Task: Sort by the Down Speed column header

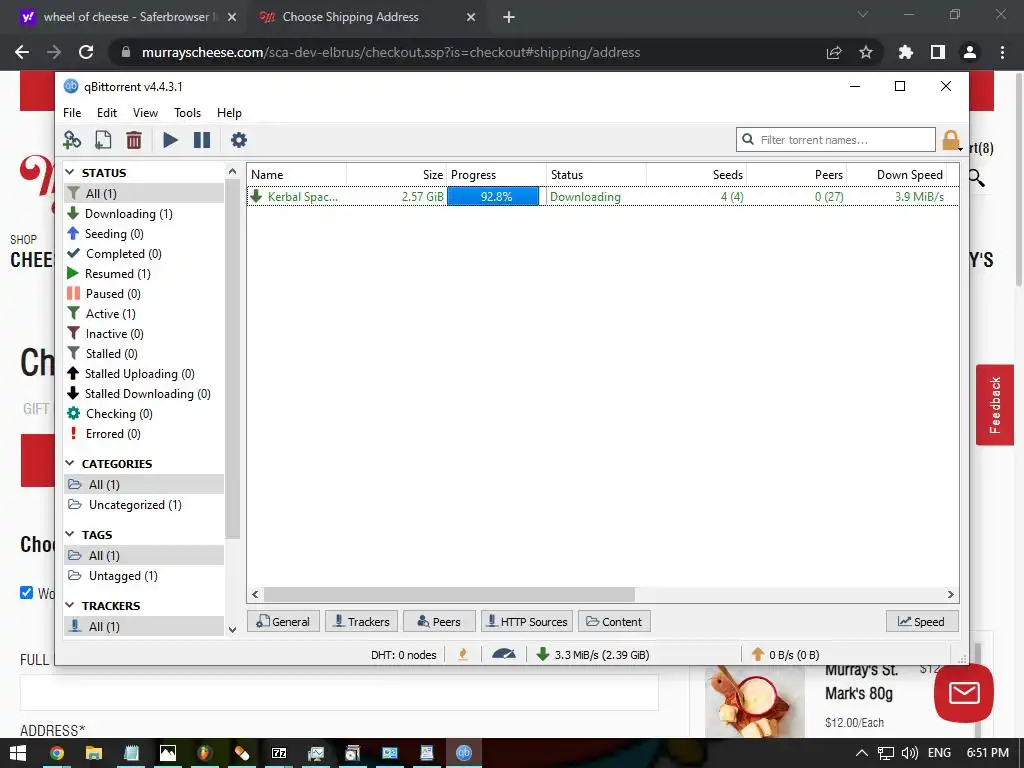Action: [896, 174]
